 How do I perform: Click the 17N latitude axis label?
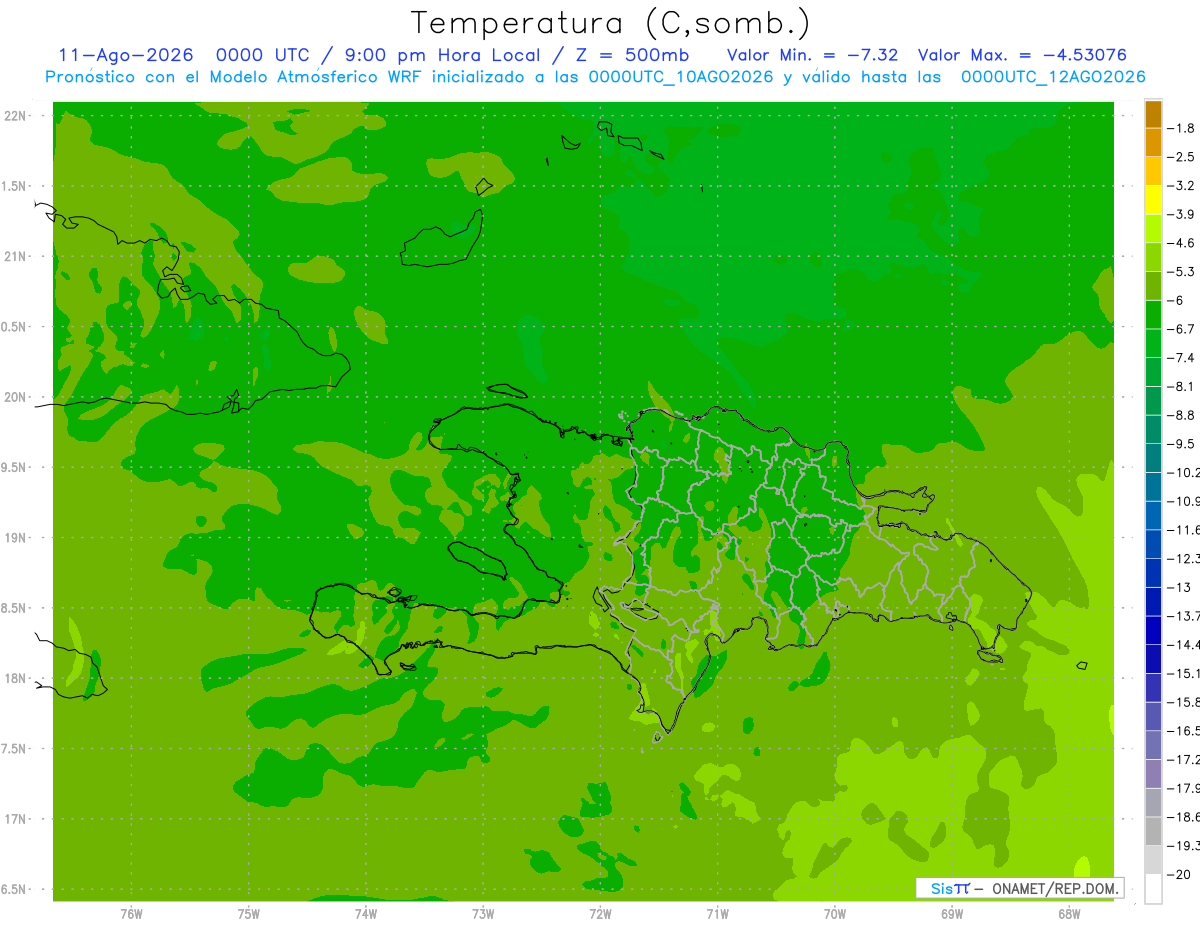(15, 819)
